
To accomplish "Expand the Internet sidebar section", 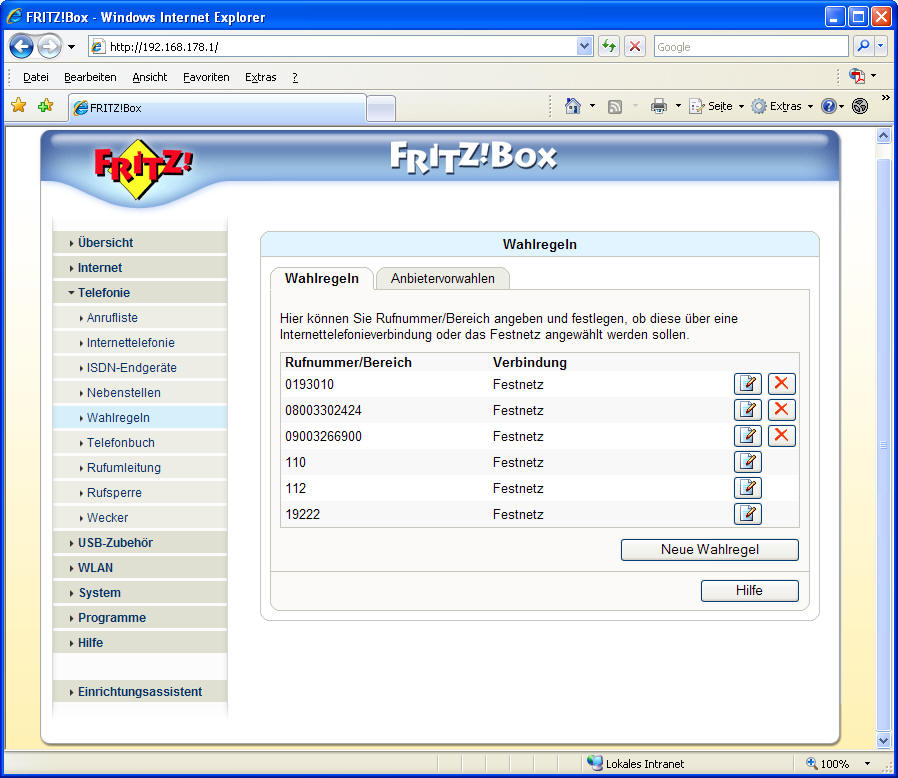I will pyautogui.click(x=140, y=268).
